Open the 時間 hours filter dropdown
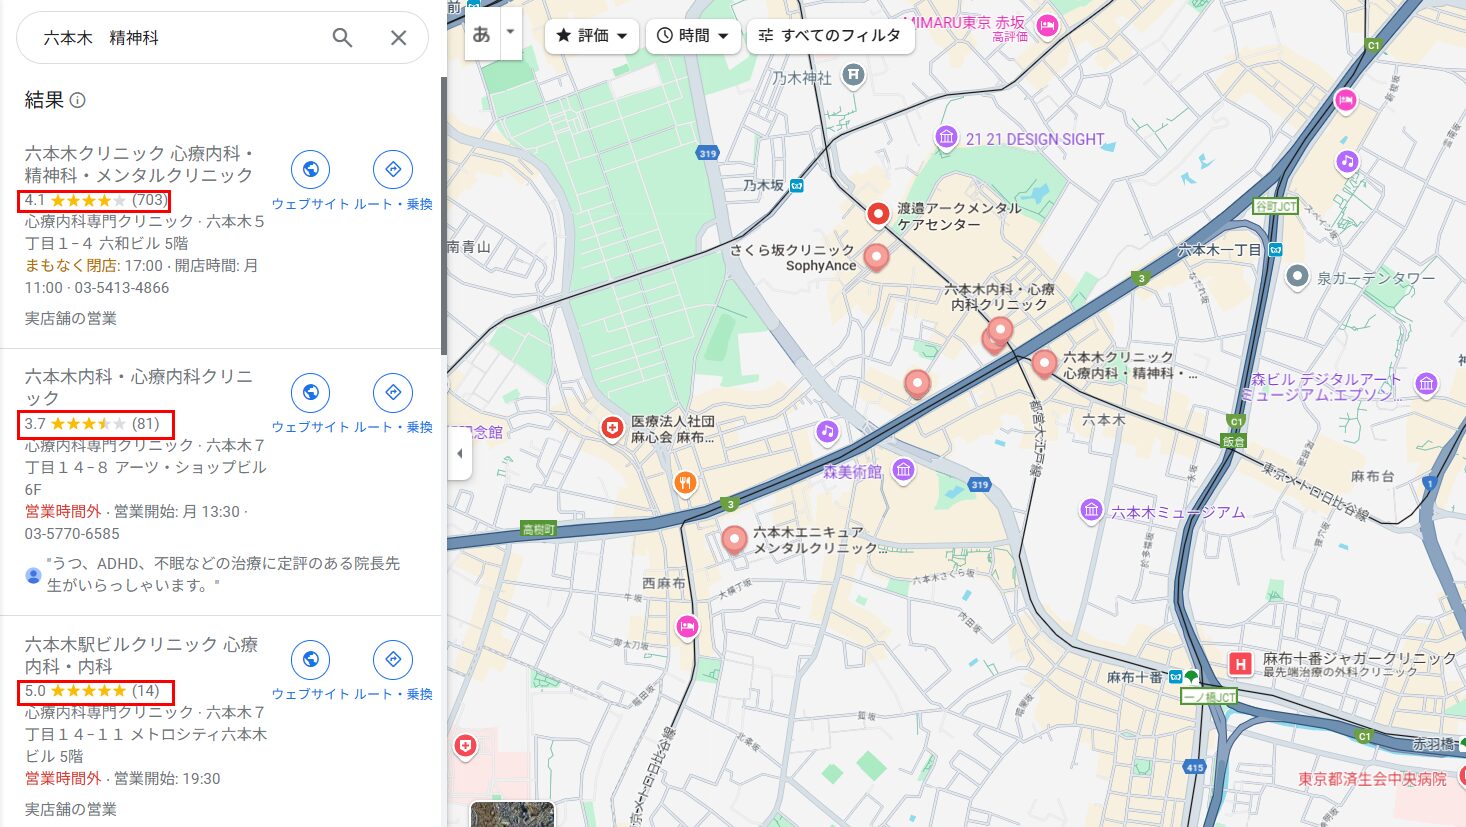 pos(693,36)
